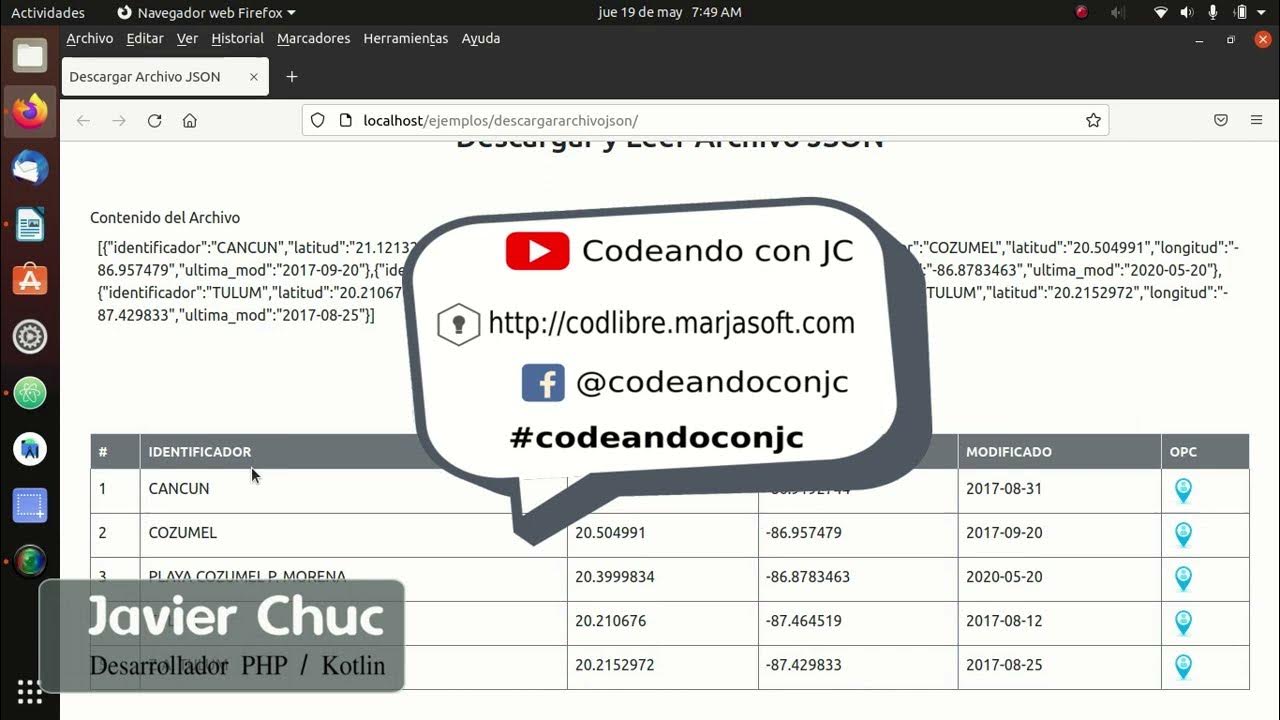Open the Ayuda menu

click(x=480, y=38)
